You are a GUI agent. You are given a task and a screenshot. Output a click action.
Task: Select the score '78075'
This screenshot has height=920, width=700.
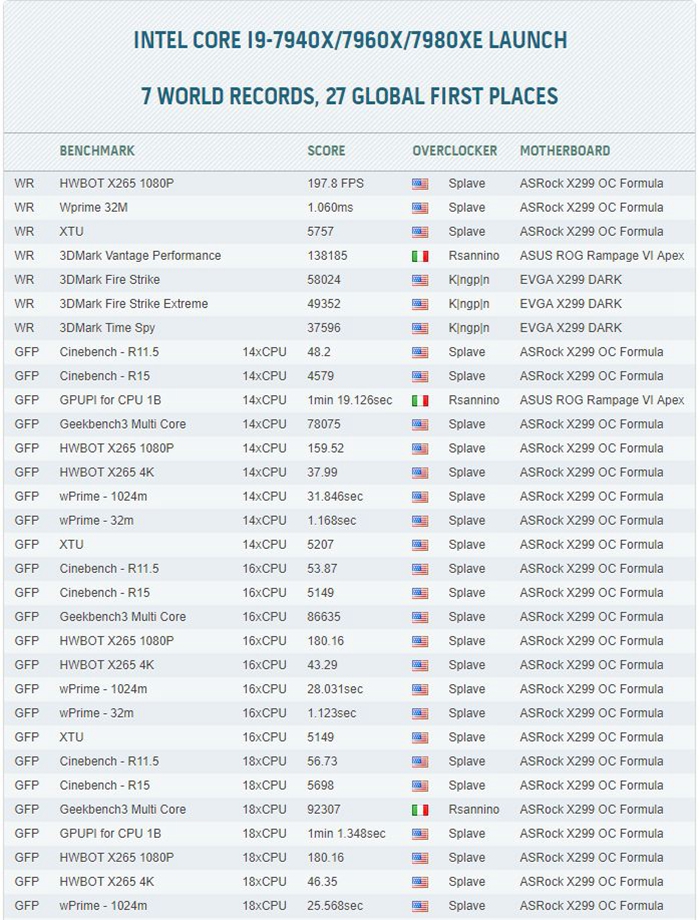tap(324, 424)
